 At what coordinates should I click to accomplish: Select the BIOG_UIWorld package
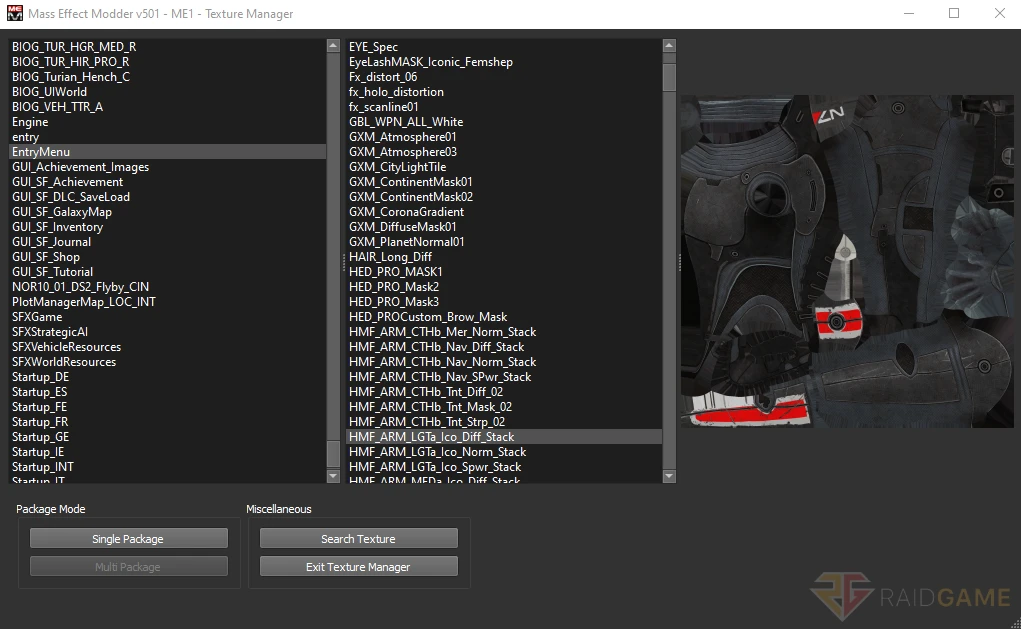(167, 92)
